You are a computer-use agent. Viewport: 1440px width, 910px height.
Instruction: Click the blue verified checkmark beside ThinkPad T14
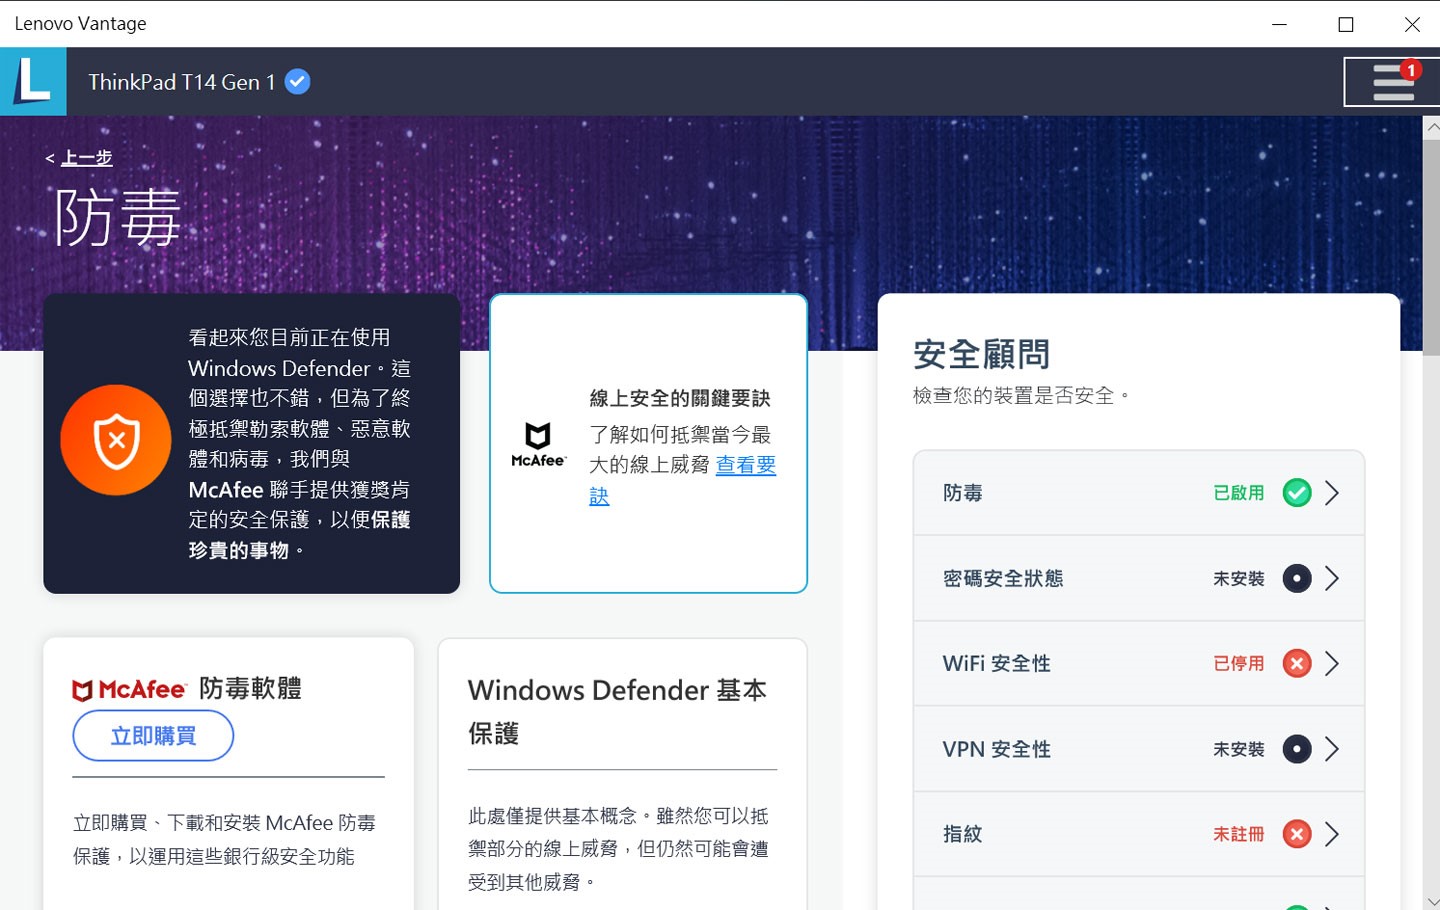click(298, 82)
